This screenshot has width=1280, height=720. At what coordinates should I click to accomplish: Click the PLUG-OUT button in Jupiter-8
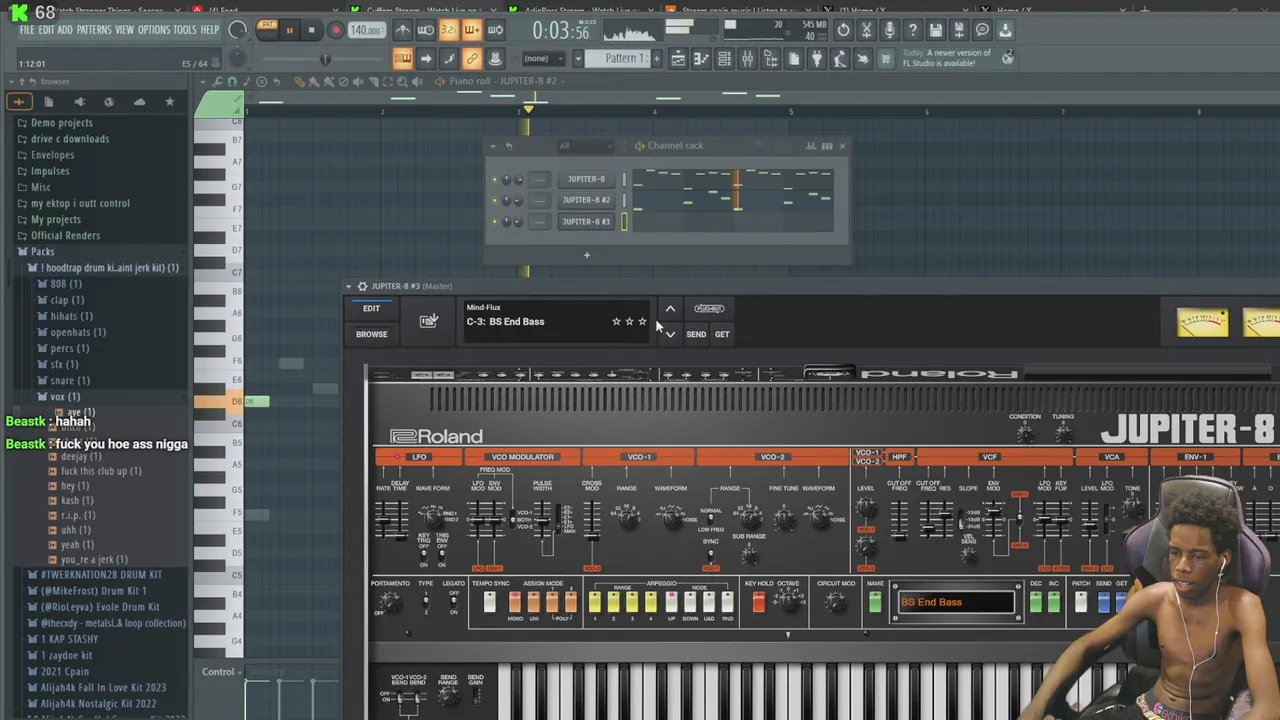709,309
